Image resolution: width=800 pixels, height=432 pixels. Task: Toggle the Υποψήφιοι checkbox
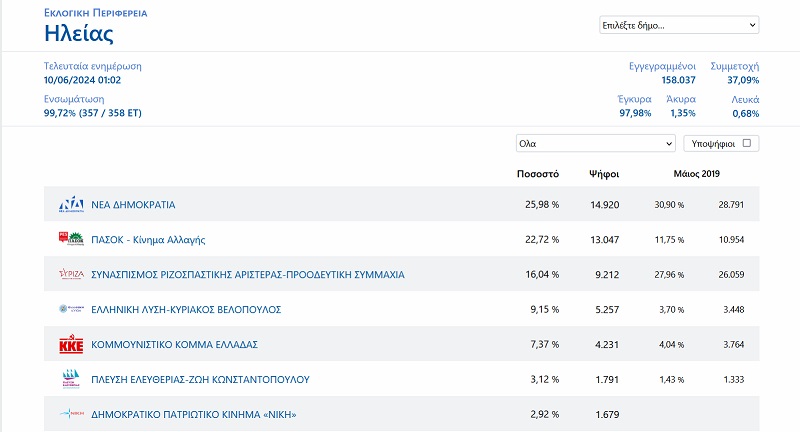click(x=746, y=144)
